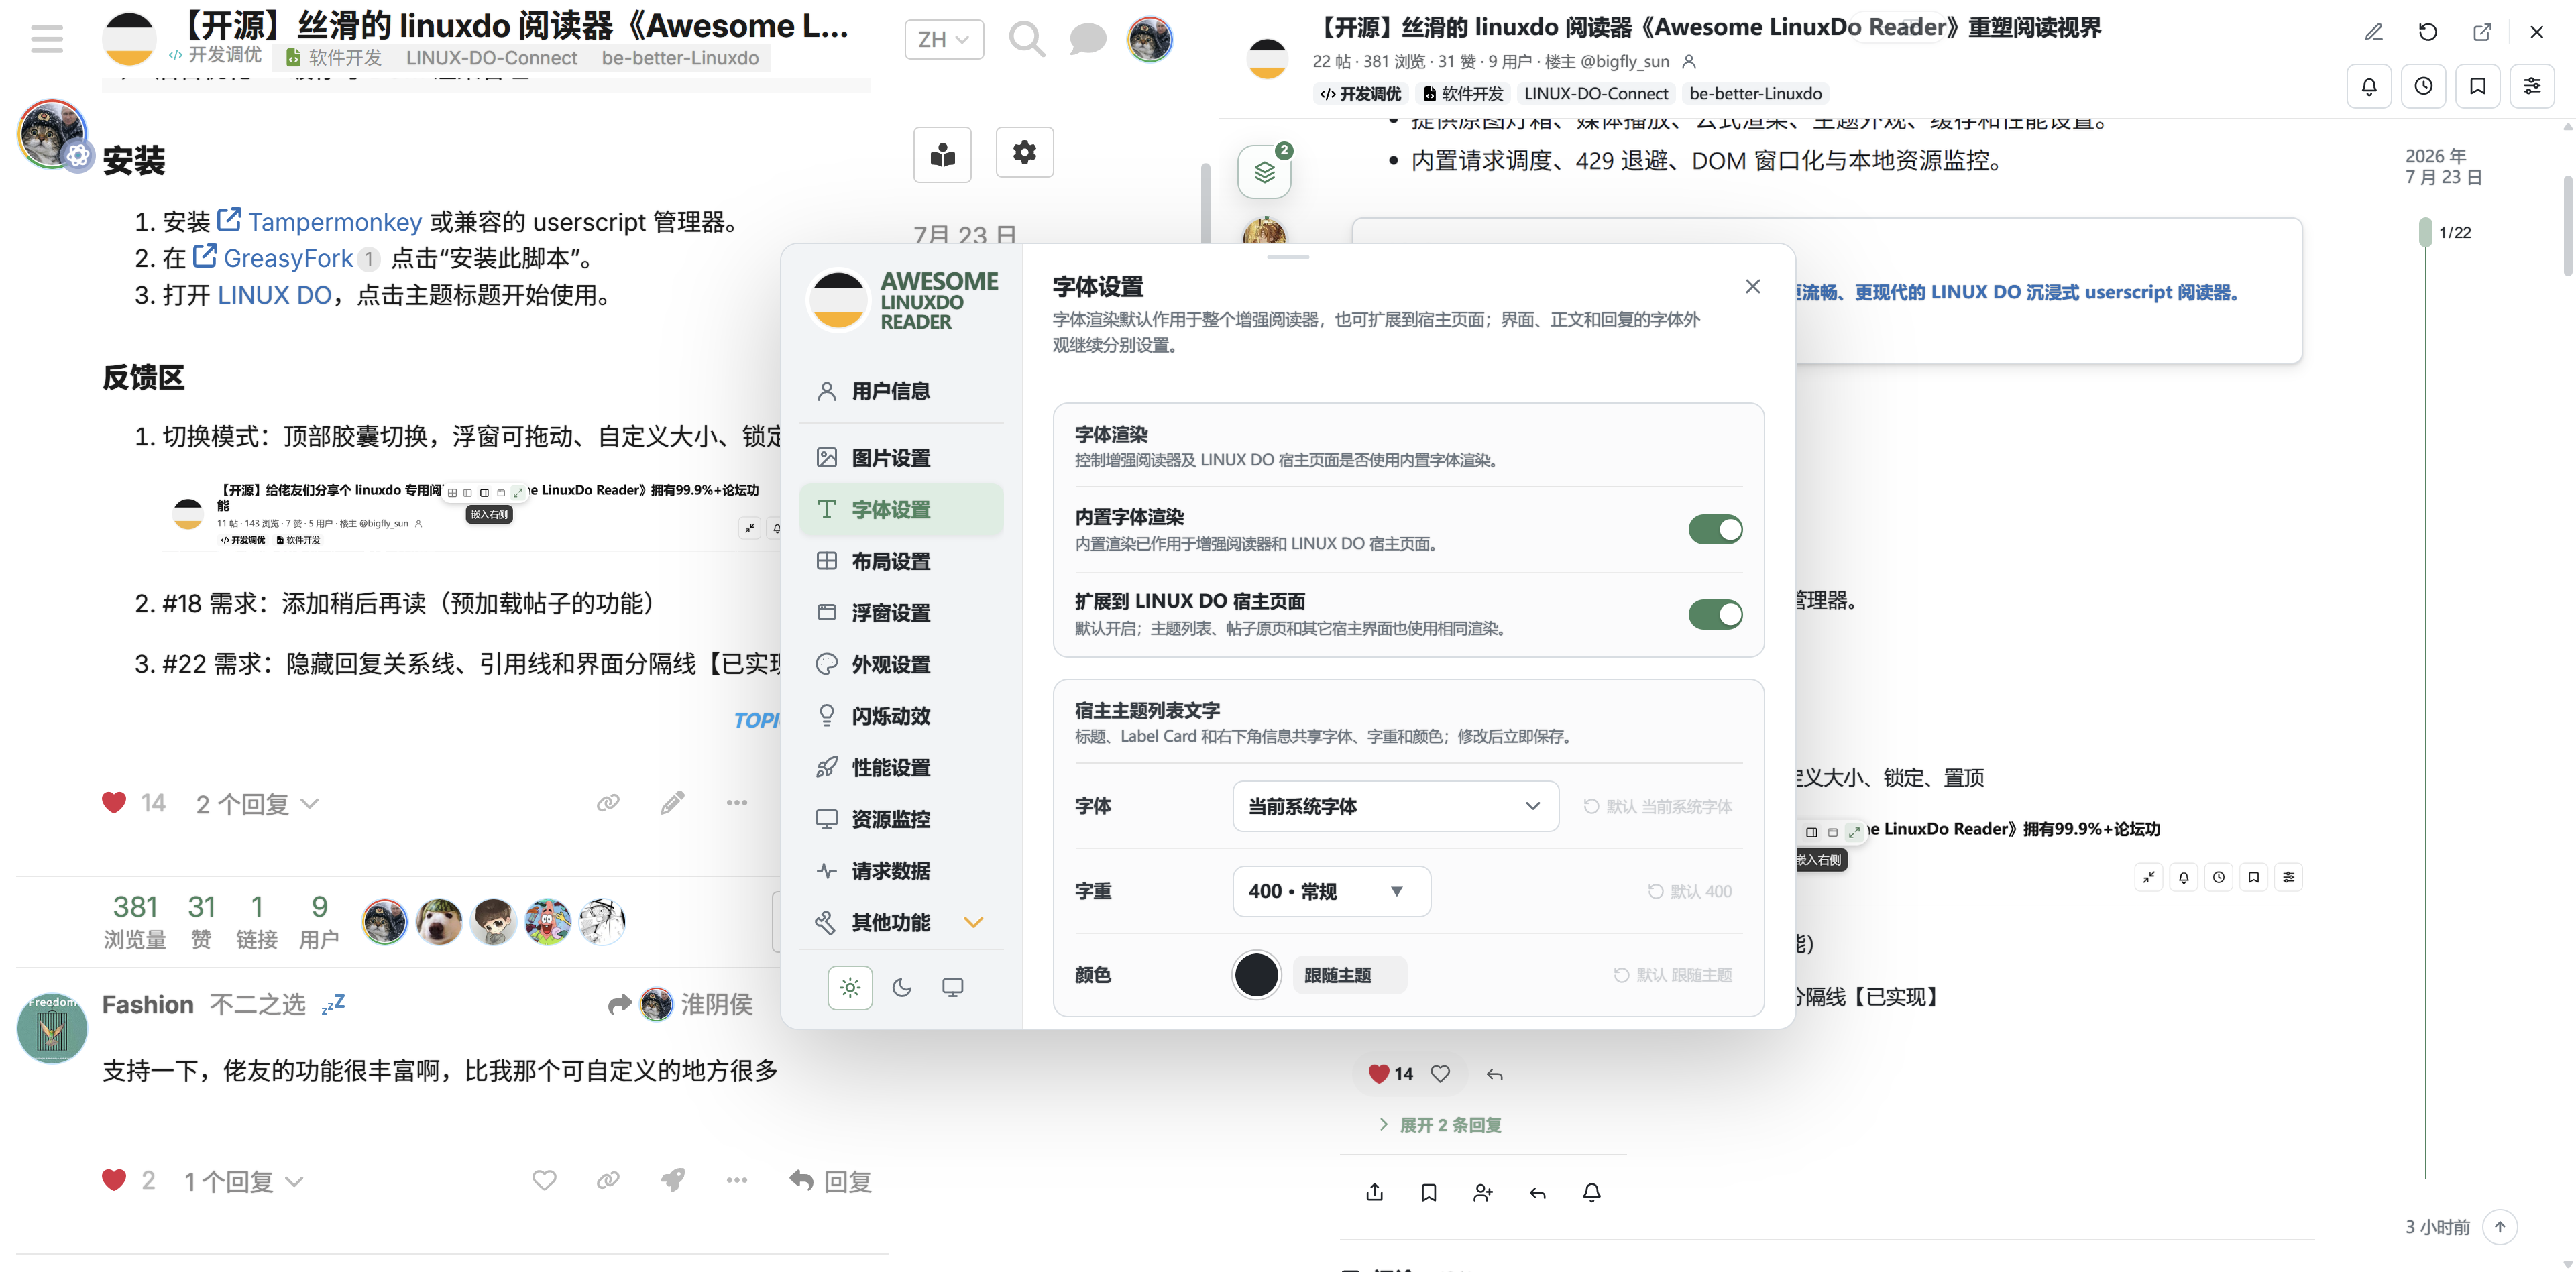Click the share icon below the reader post
Screen dimensions: 2576x1272
click(x=1375, y=1192)
